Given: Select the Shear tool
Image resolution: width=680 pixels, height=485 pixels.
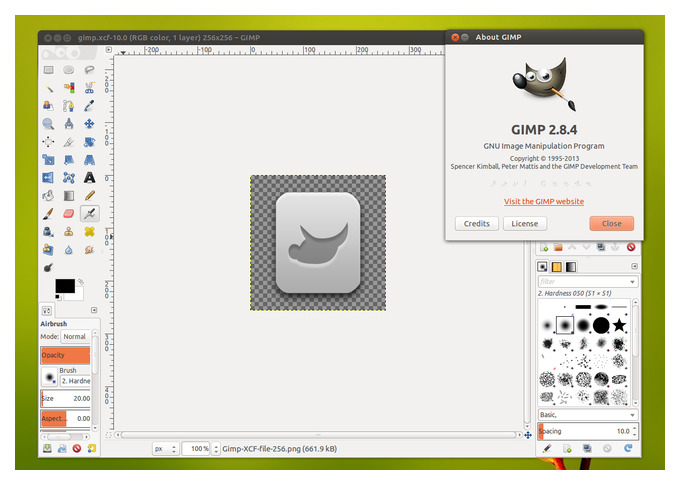Looking at the screenshot, I should pyautogui.click(x=69, y=160).
